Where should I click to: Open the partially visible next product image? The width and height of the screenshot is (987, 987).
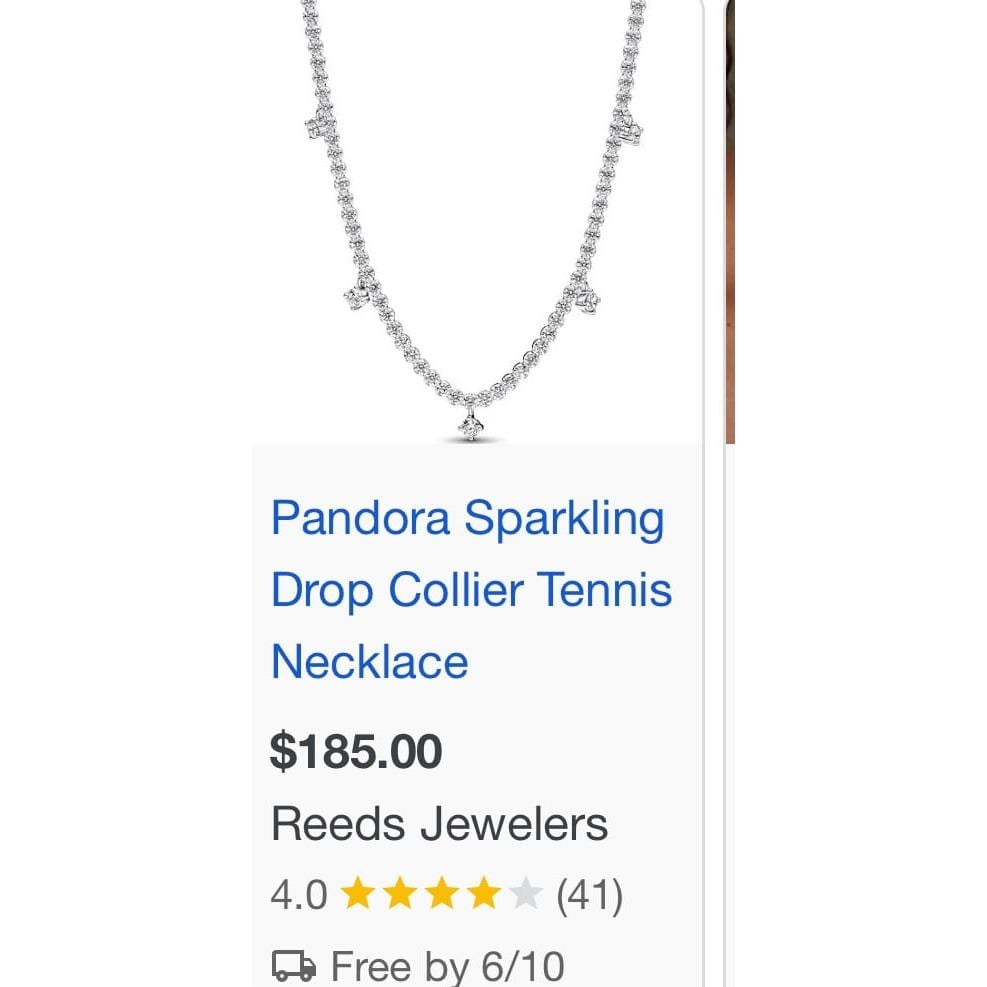pos(730,222)
